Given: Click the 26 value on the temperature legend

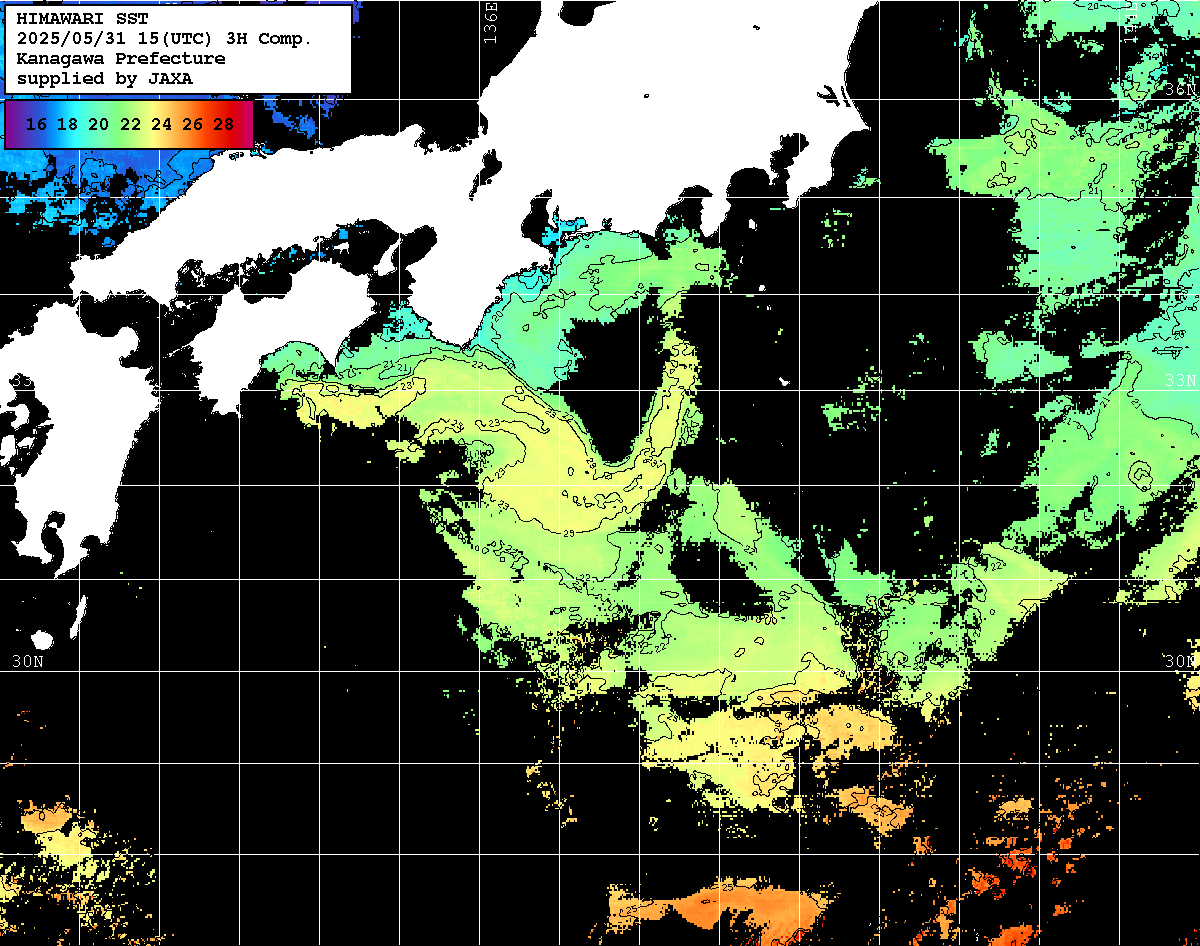Looking at the screenshot, I should point(192,124).
